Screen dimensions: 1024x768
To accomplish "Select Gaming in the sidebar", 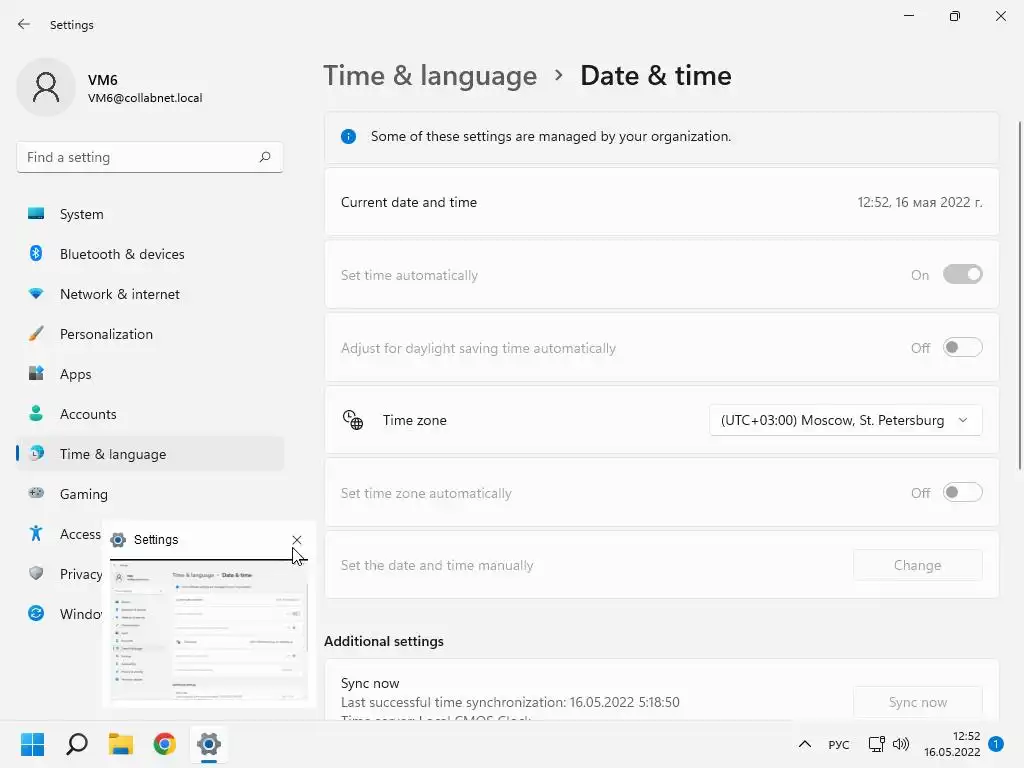I will point(150,494).
